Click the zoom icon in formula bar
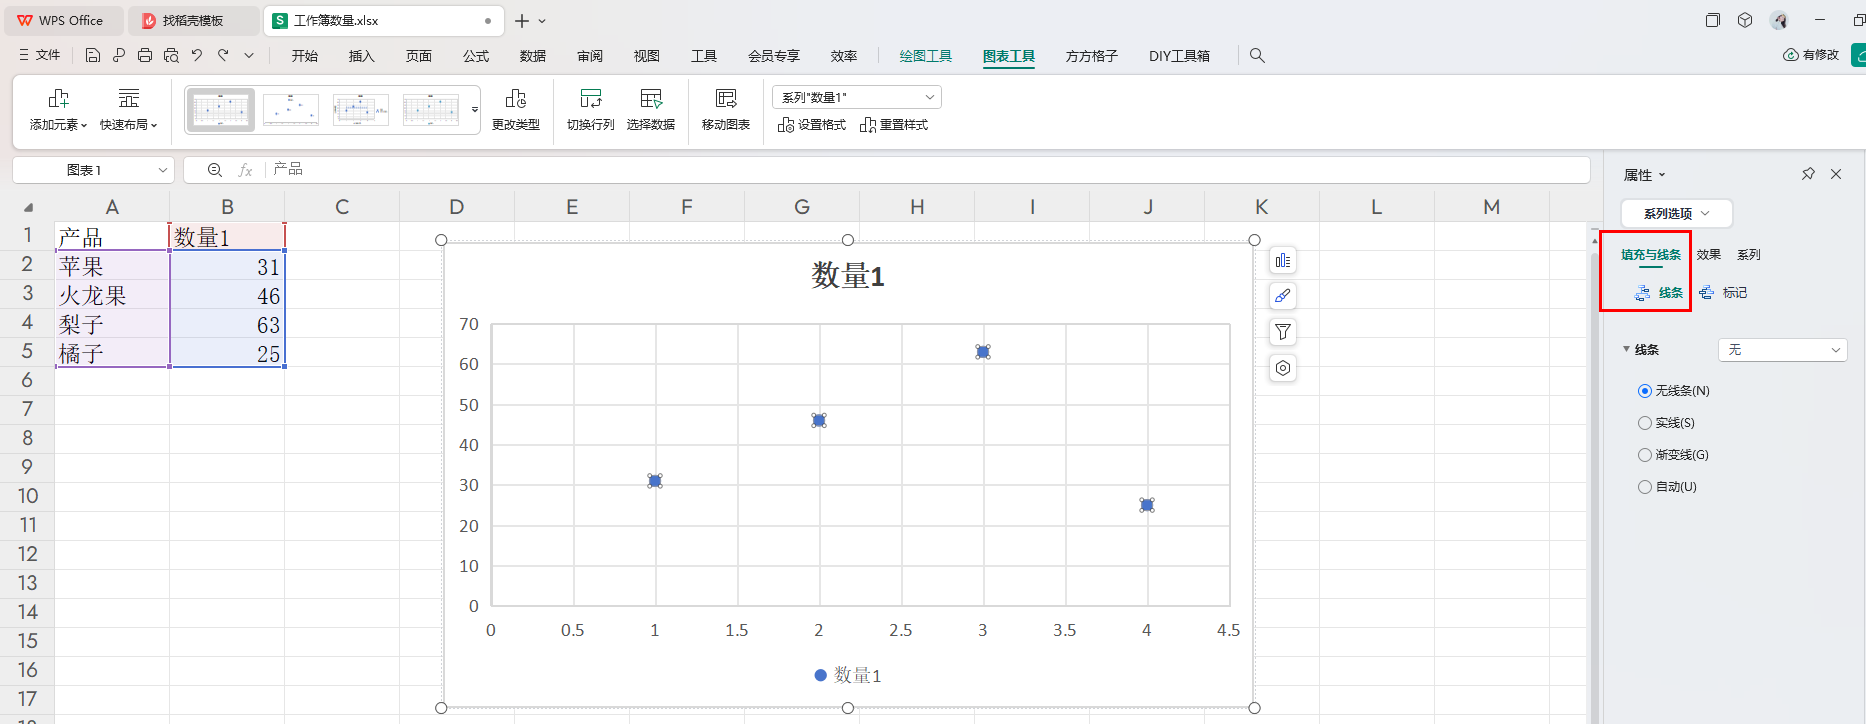 [x=214, y=170]
